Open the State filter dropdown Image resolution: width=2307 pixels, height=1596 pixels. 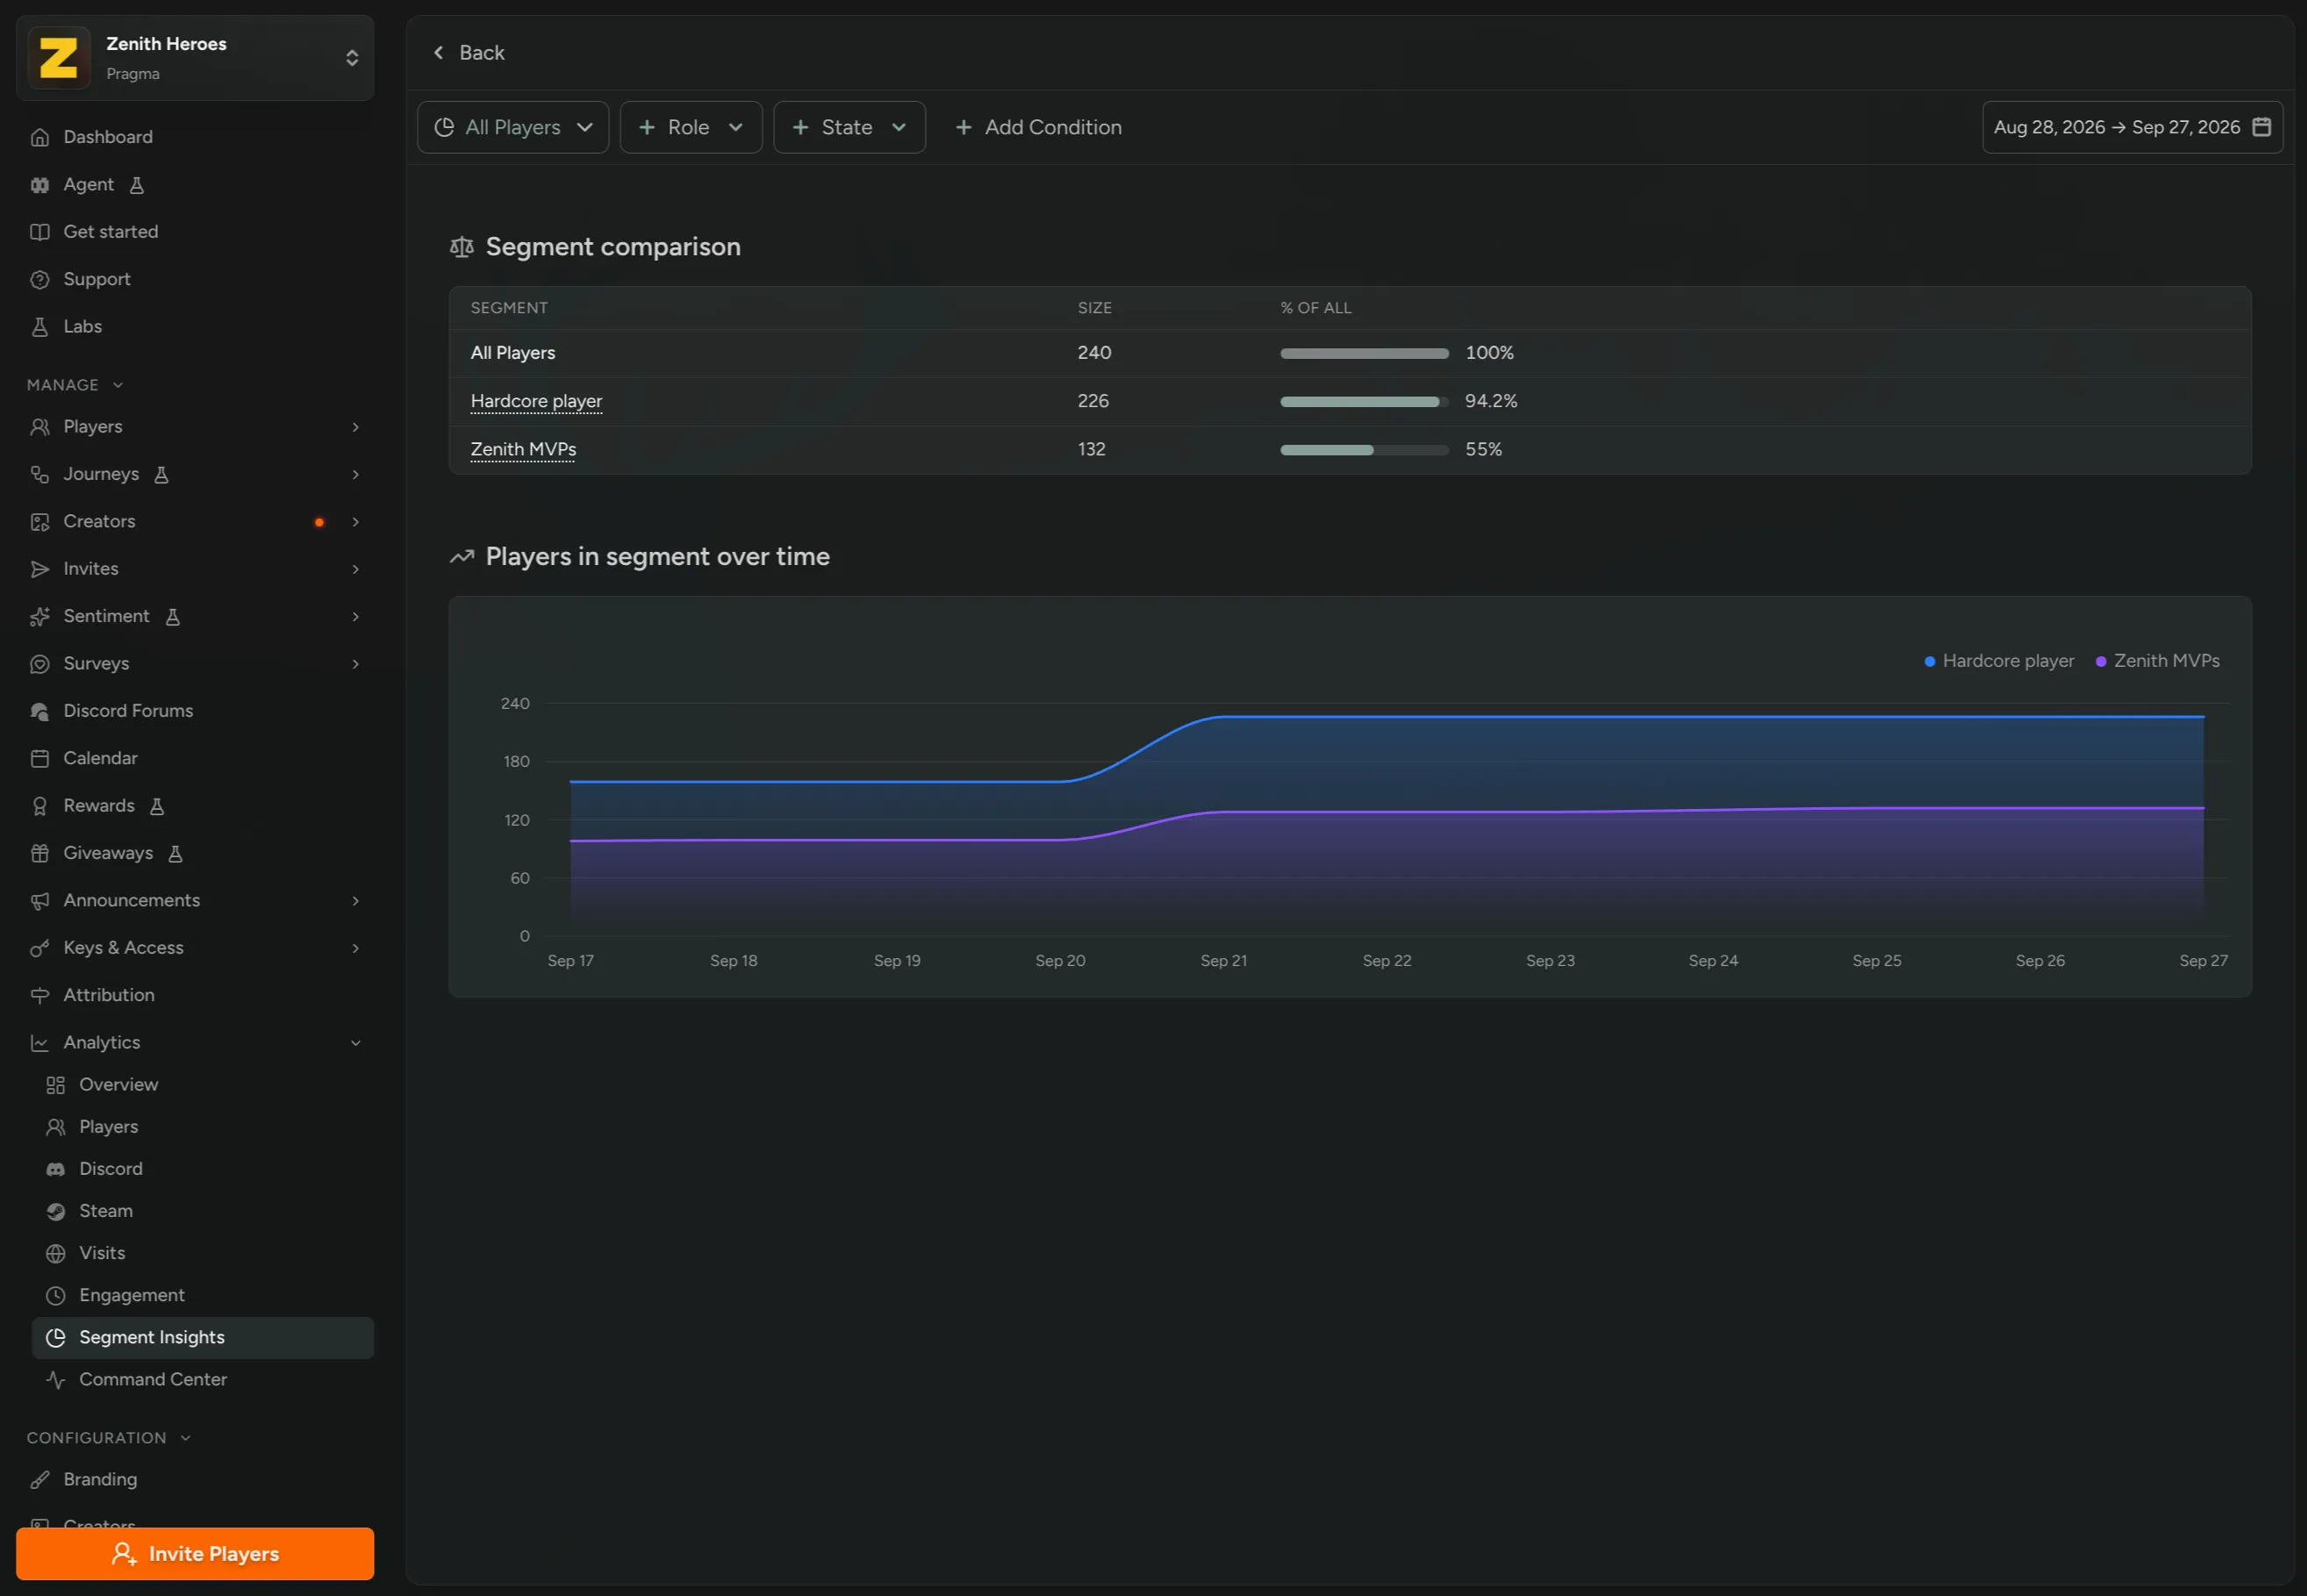(849, 127)
